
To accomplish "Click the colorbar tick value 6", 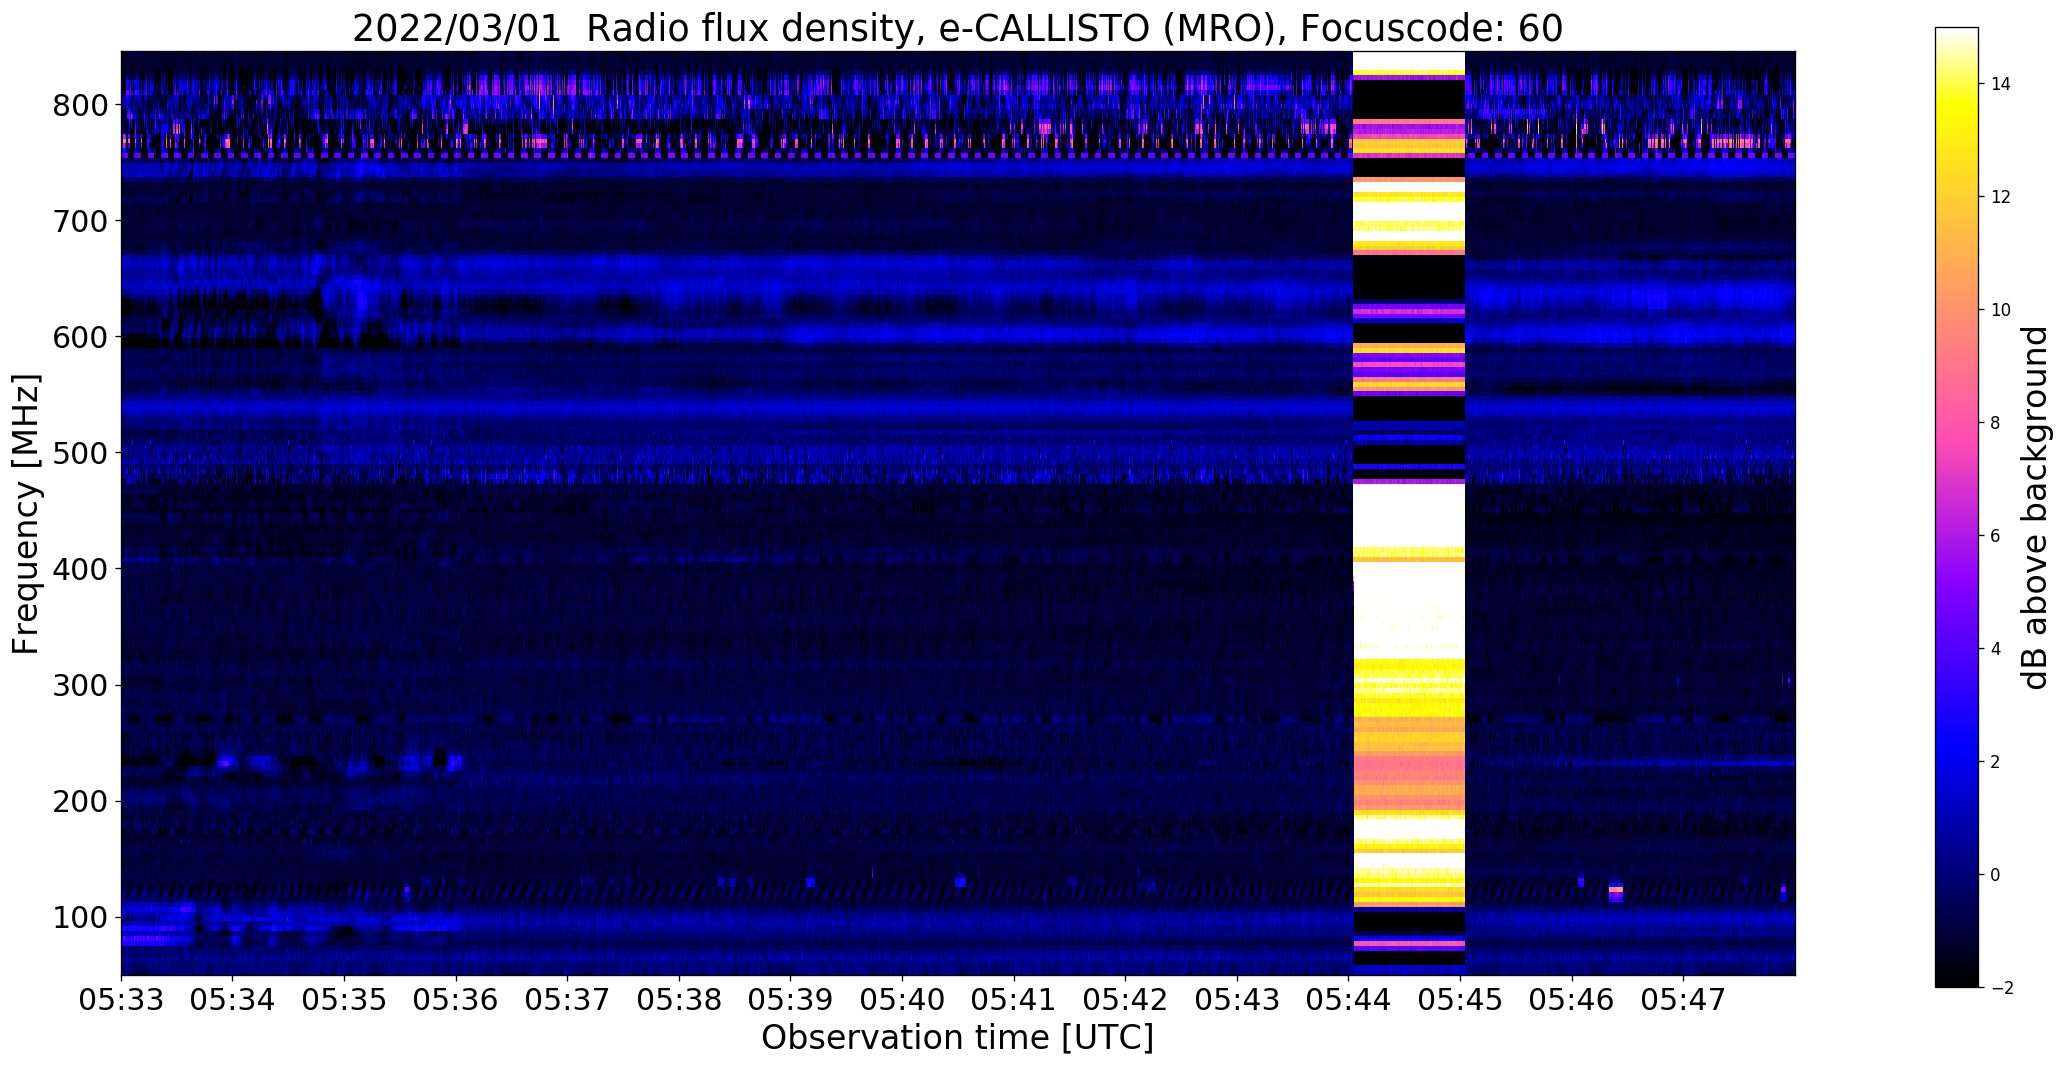I will pyautogui.click(x=1995, y=536).
